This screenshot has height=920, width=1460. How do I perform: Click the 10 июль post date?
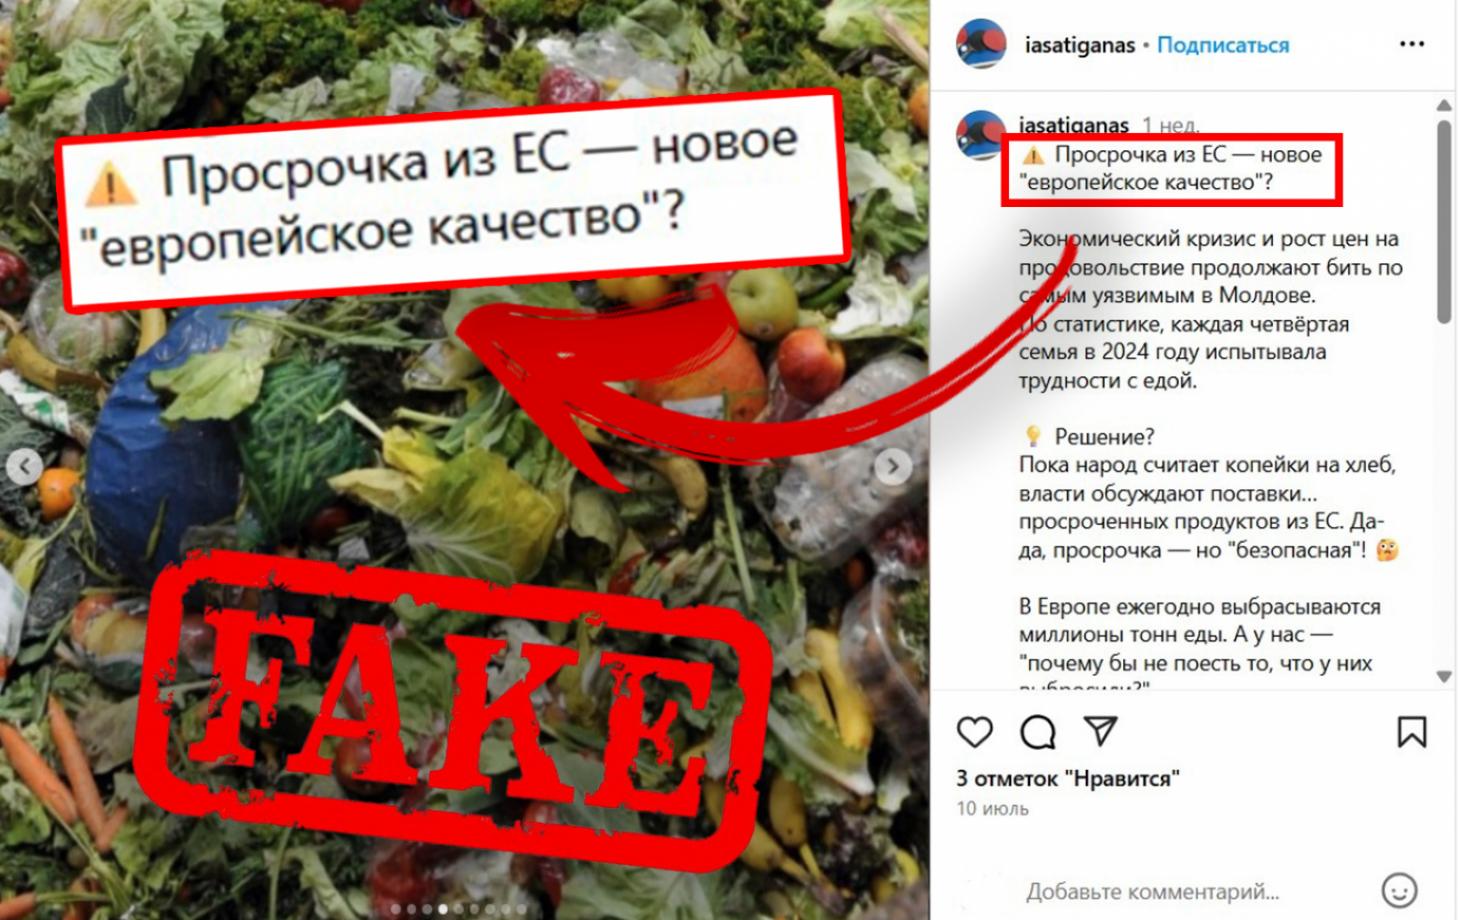992,808
